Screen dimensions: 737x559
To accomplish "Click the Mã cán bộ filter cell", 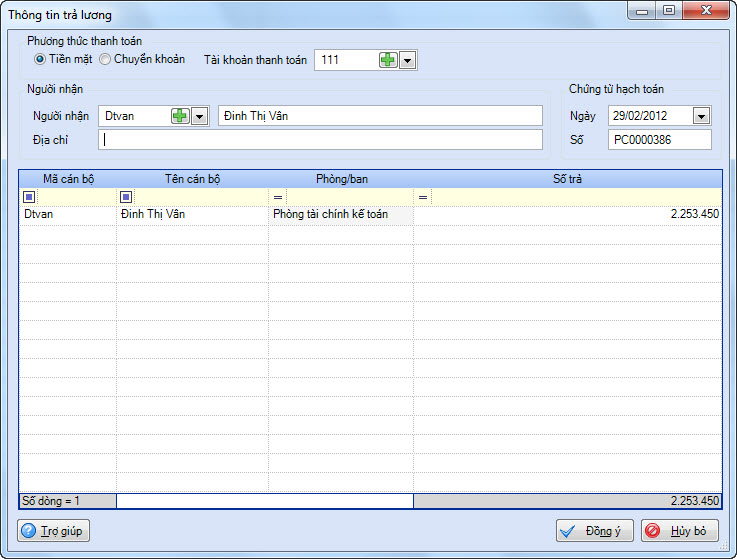I will [77, 197].
